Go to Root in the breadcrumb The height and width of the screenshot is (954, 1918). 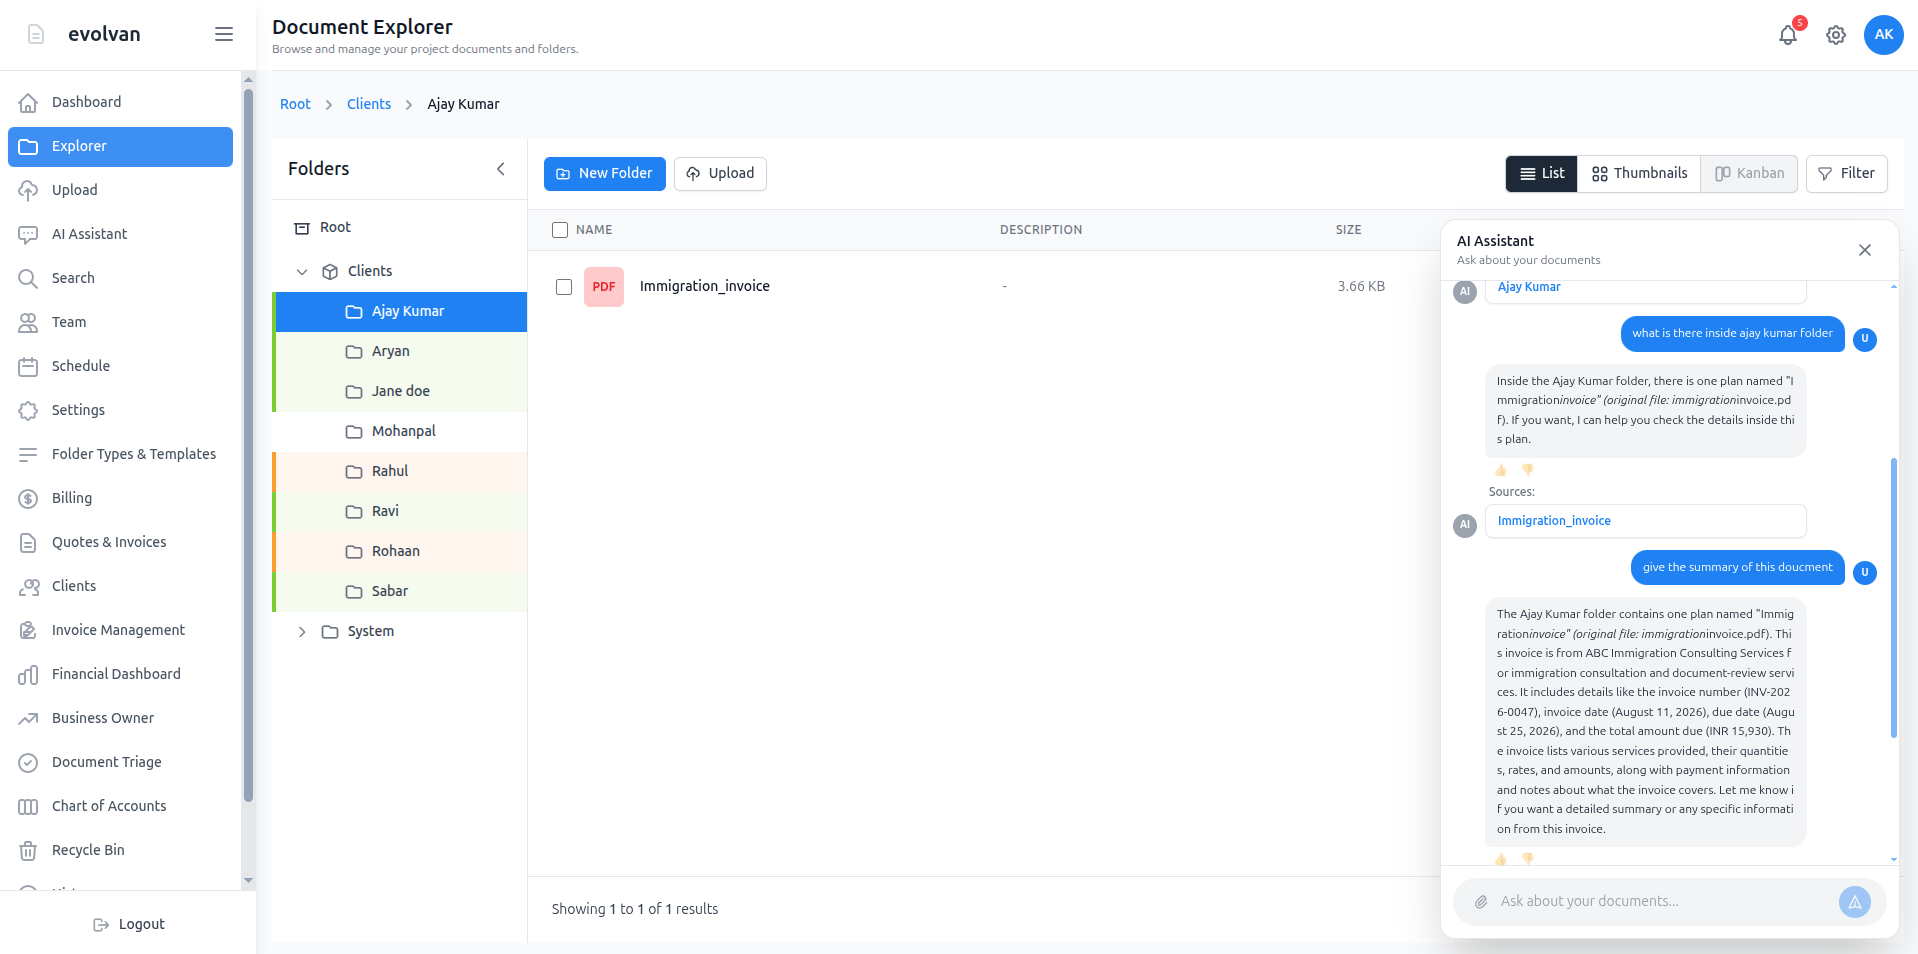click(295, 104)
